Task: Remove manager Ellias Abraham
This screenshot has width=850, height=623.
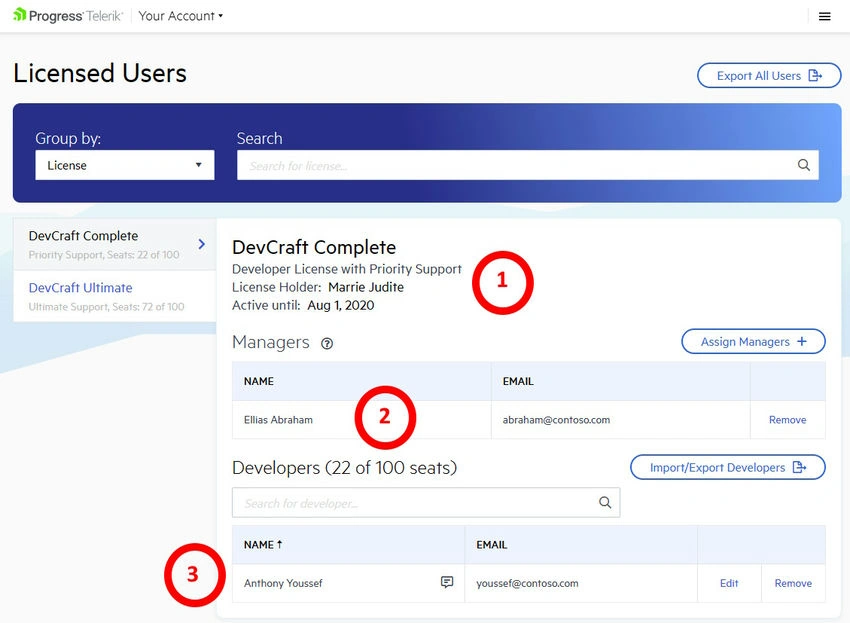Action: [787, 420]
